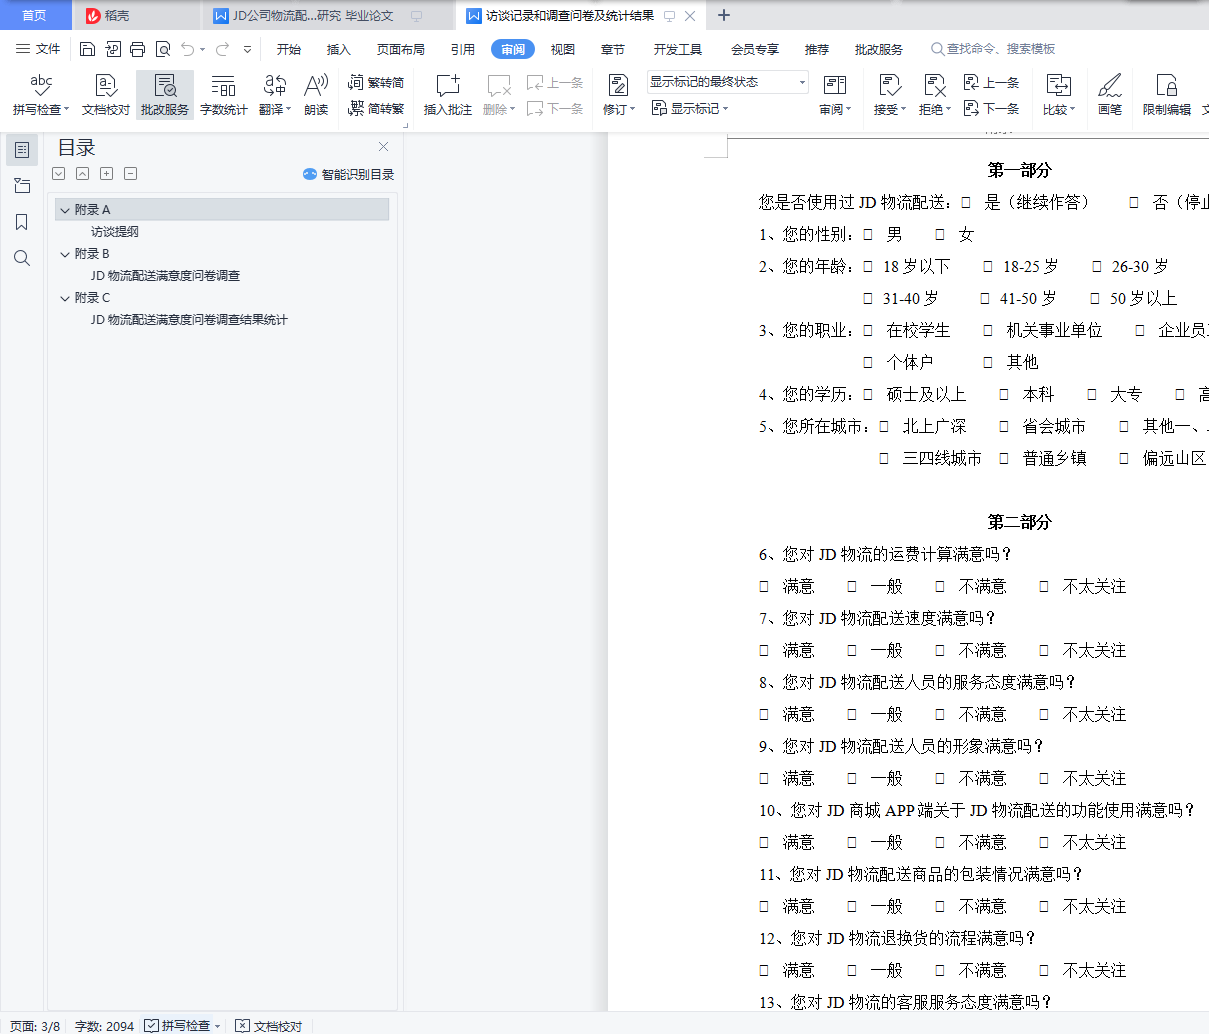1209x1034 pixels.
Task: Click the Undo arrow icon
Action: pyautogui.click(x=188, y=49)
